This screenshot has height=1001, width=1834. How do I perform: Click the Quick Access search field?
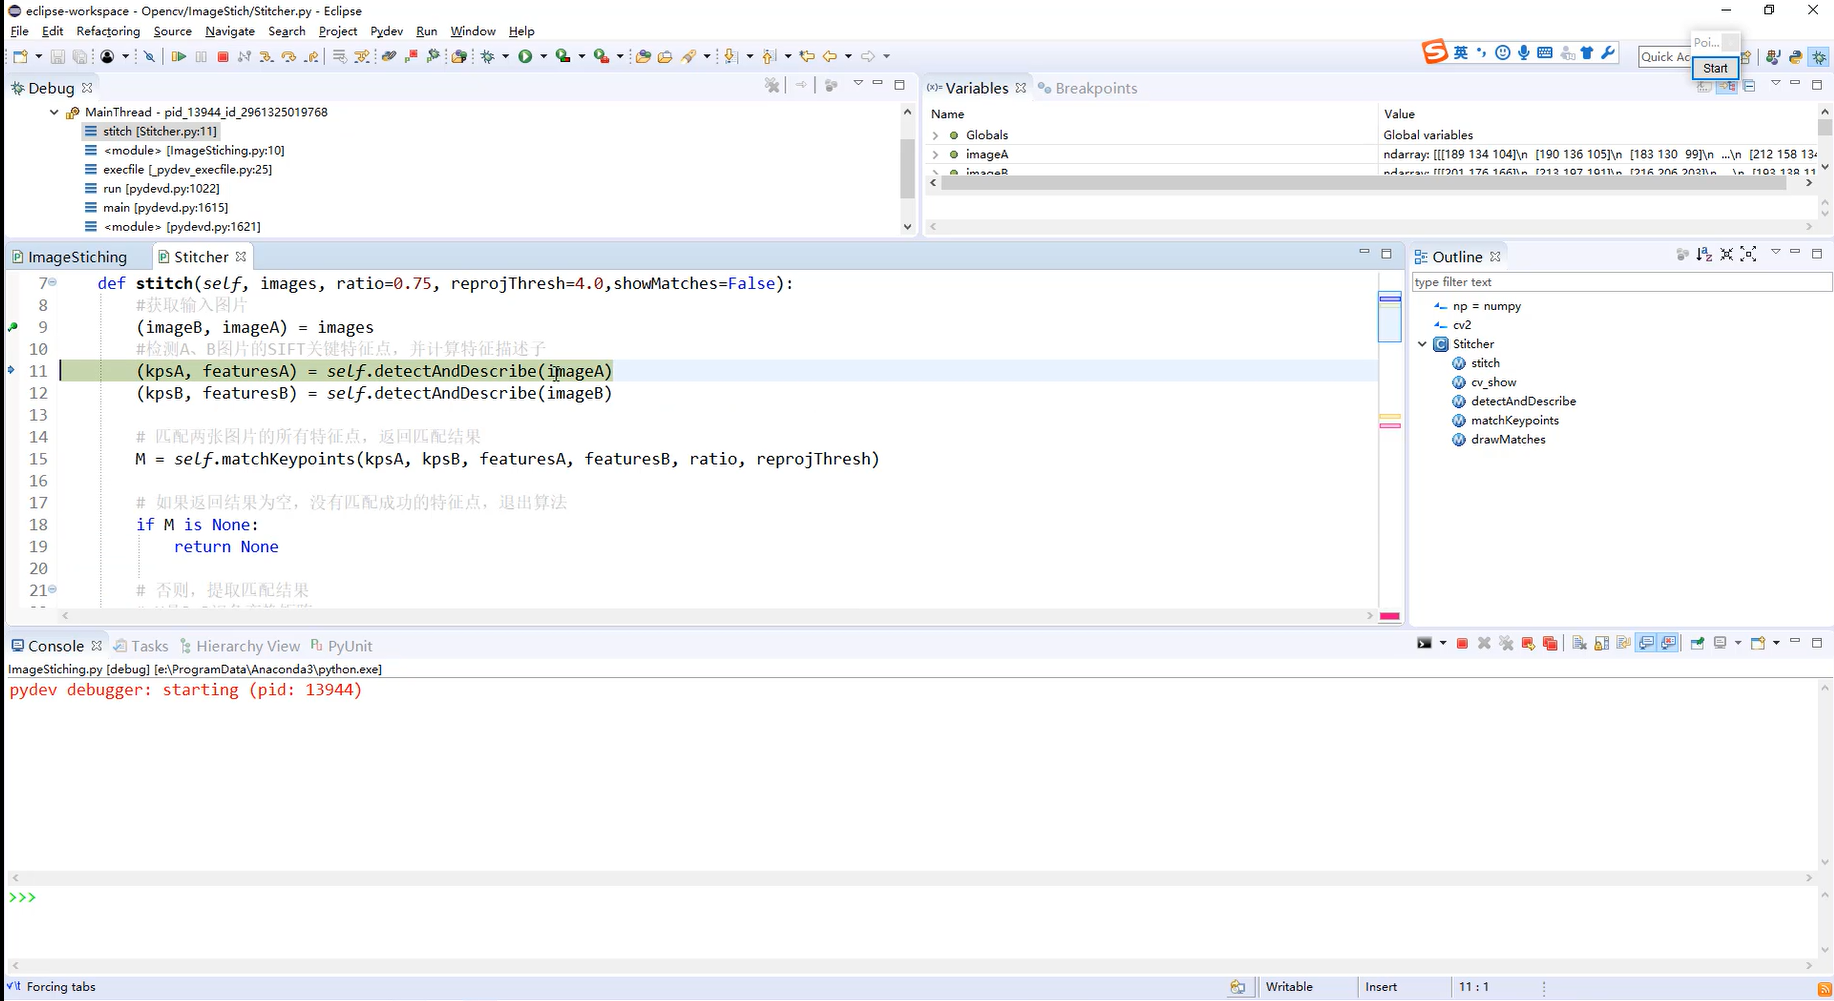pyautogui.click(x=1664, y=57)
